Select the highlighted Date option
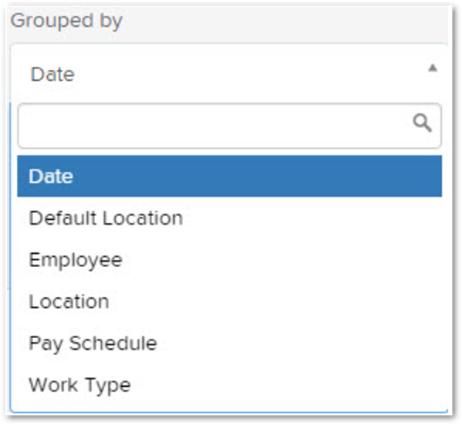This screenshot has height=425, width=462. click(x=230, y=176)
